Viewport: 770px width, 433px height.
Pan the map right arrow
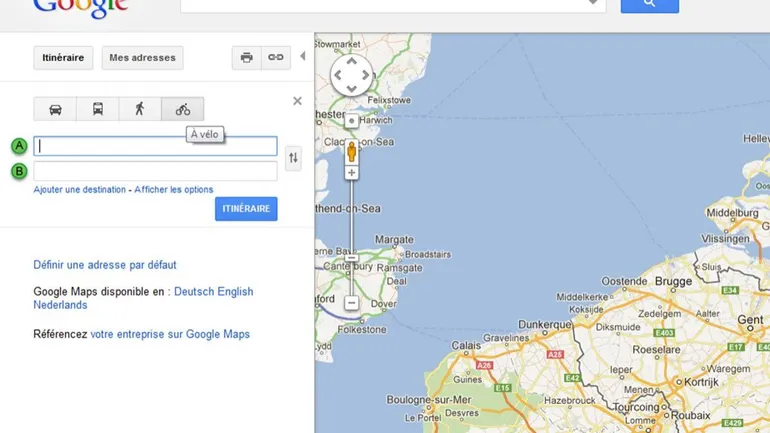click(365, 75)
